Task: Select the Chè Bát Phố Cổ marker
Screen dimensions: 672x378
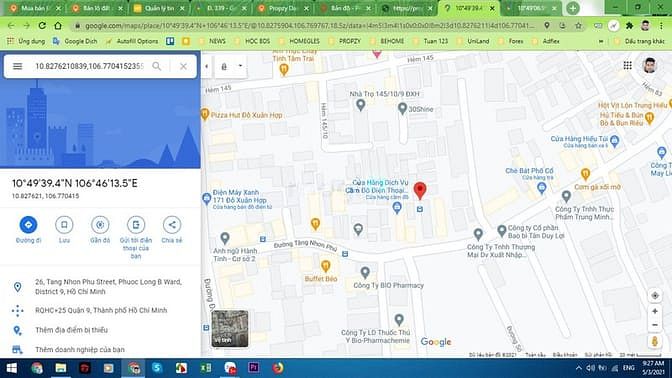Action: pyautogui.click(x=542, y=188)
